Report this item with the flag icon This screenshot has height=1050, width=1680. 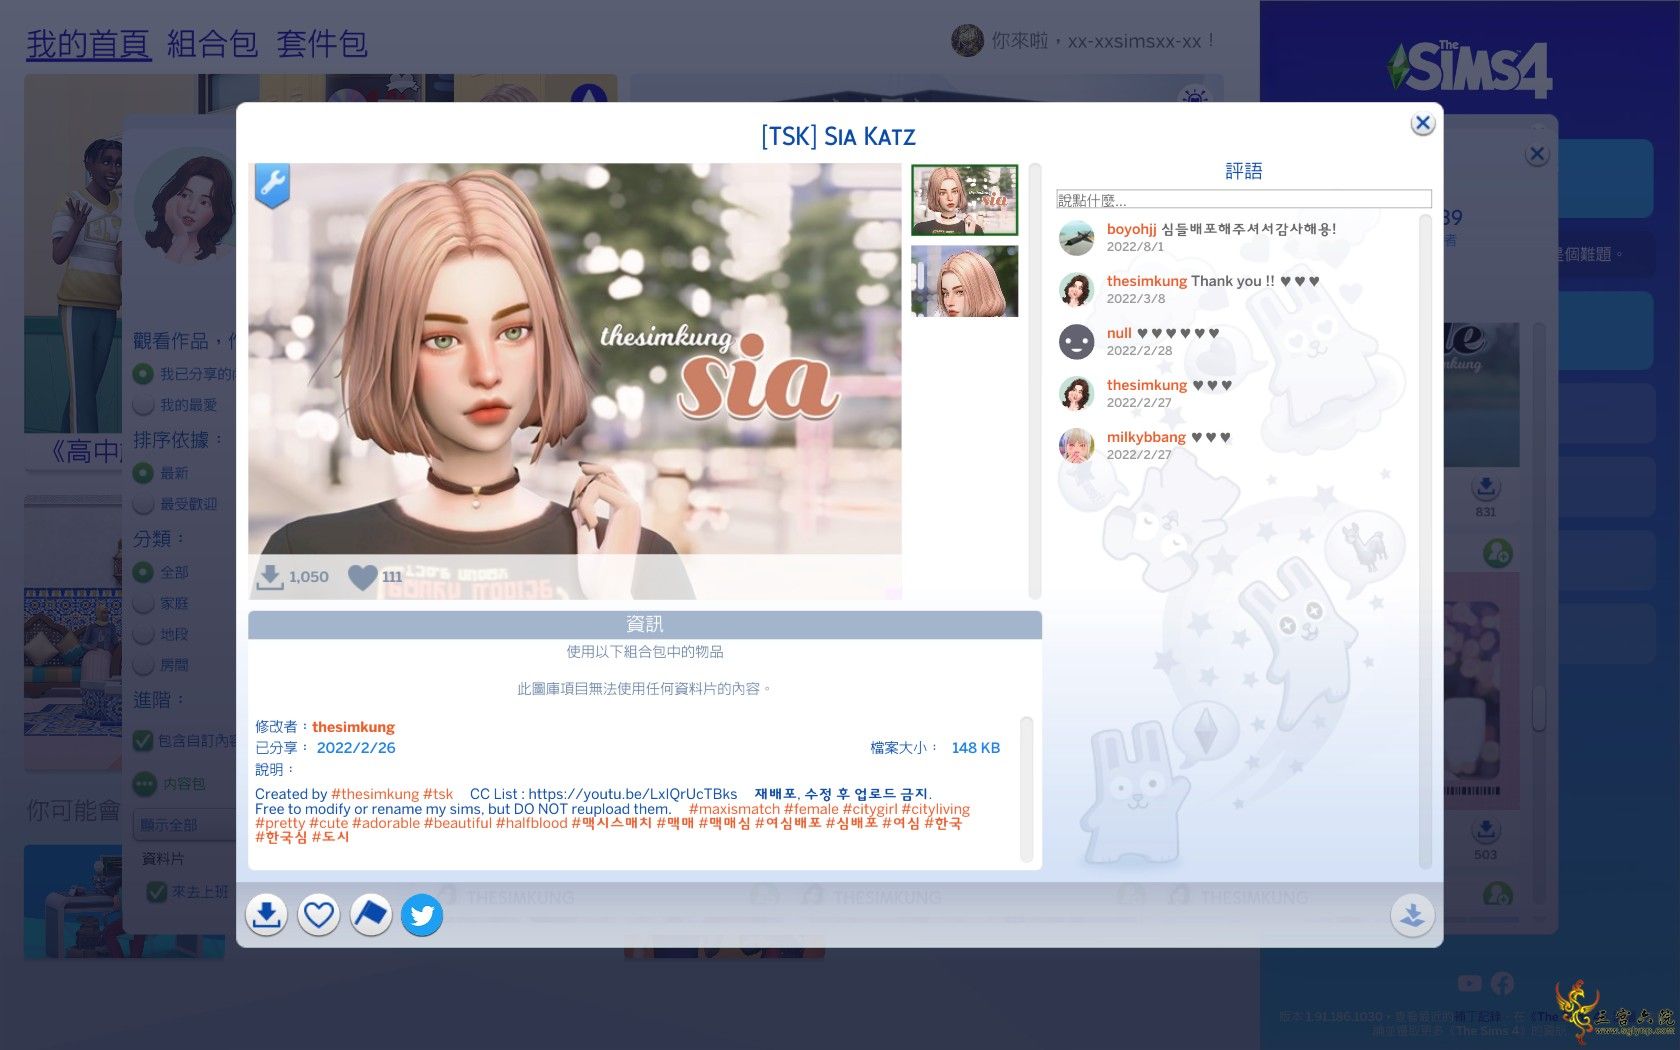[370, 915]
